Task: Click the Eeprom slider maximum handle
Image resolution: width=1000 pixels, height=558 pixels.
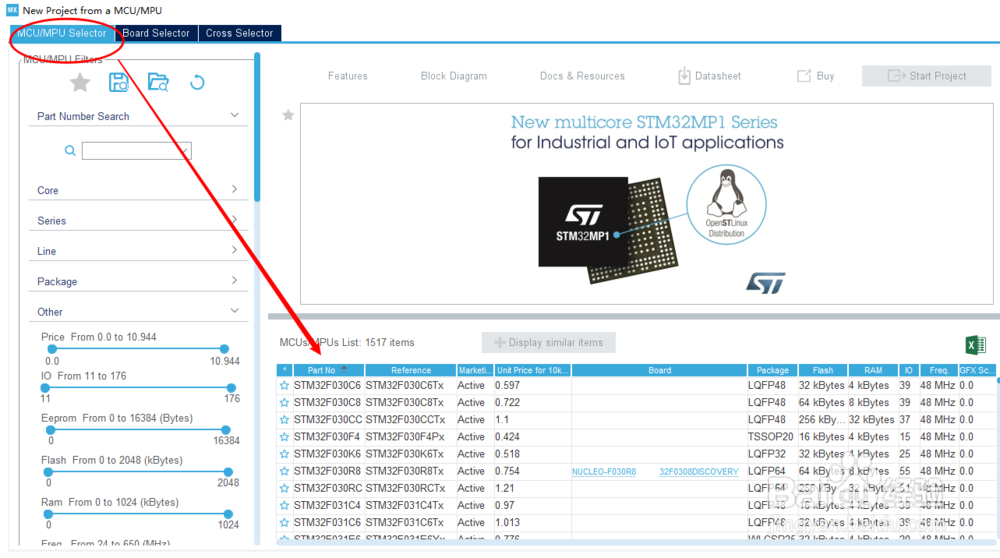Action: pyautogui.click(x=226, y=430)
